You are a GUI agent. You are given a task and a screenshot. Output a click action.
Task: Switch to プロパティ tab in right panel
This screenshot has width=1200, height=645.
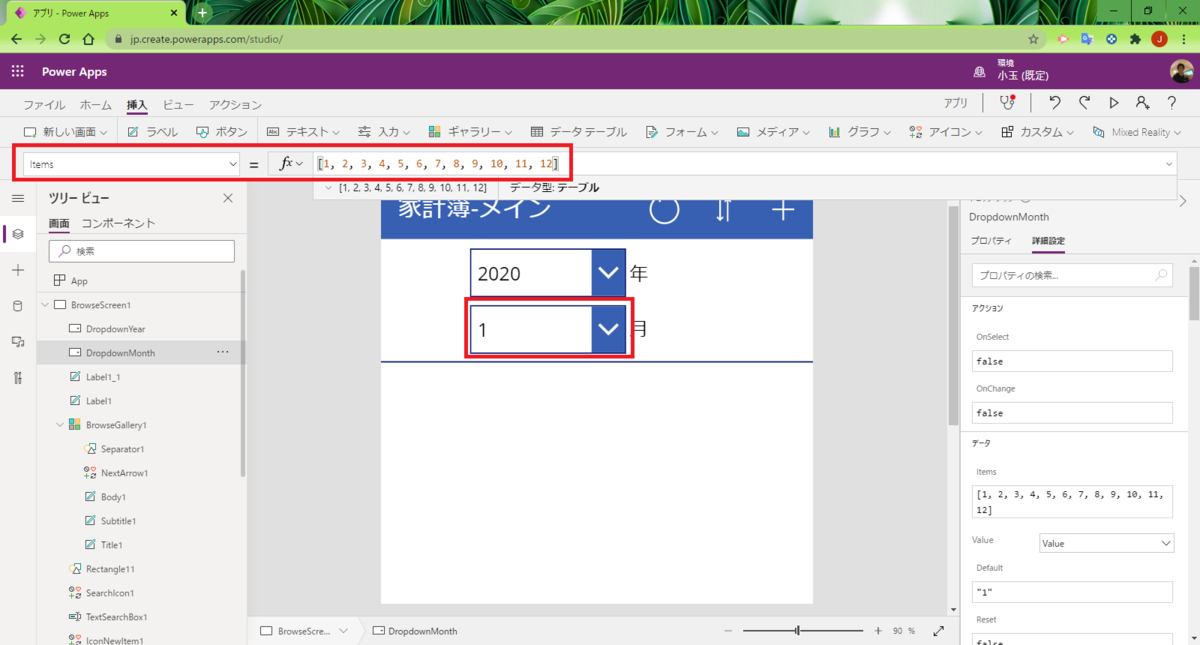click(991, 241)
